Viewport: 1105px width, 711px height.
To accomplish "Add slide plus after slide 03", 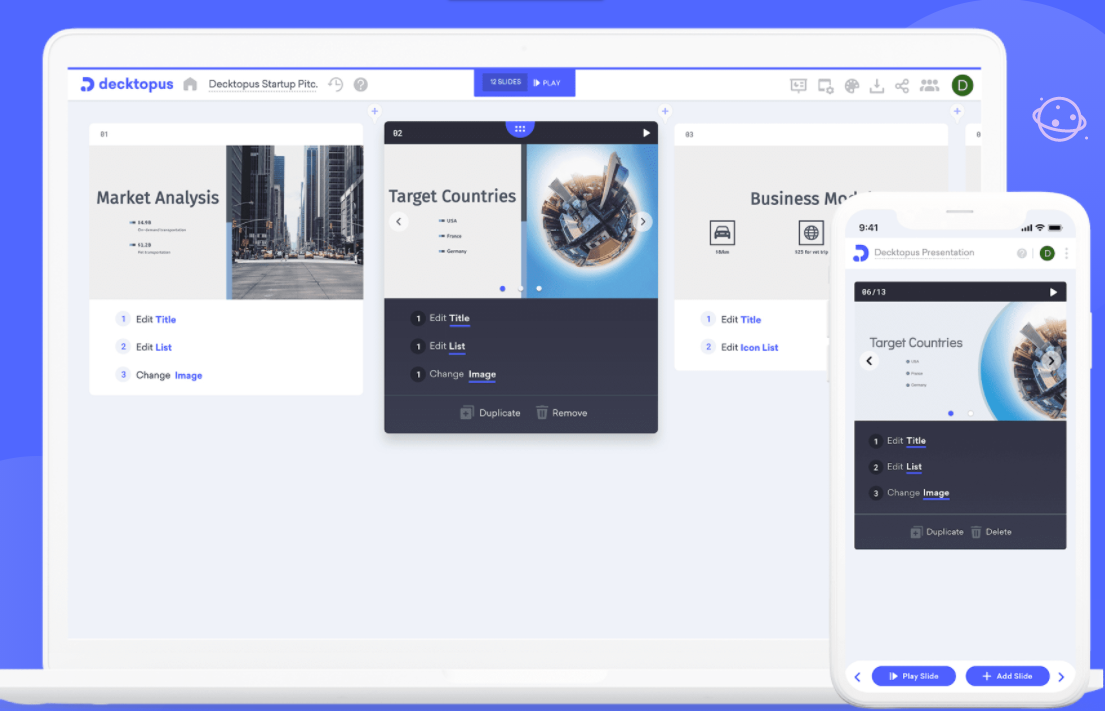I will pos(957,111).
